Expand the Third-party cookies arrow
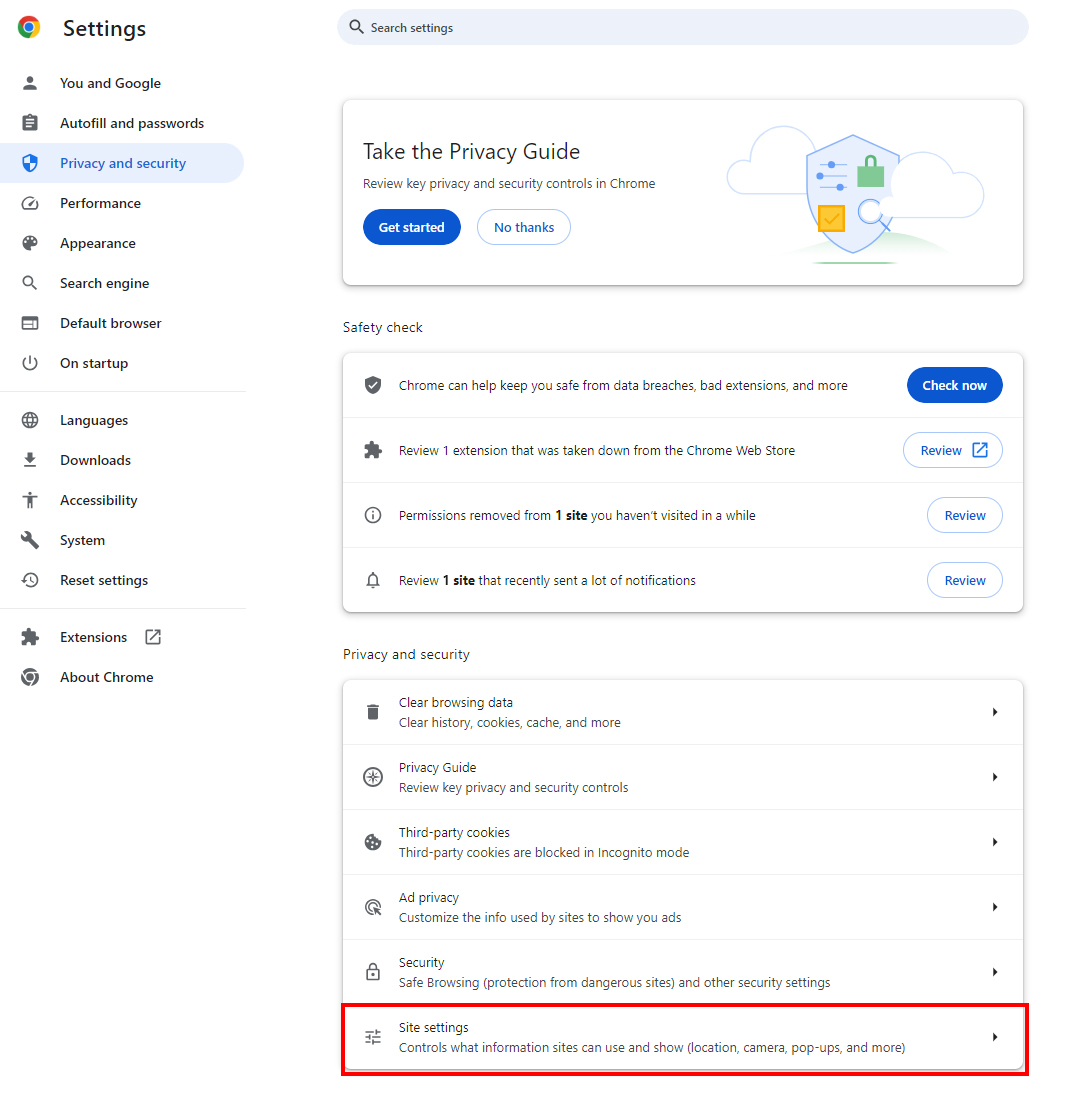Viewport: 1070px width, 1097px height. [994, 842]
